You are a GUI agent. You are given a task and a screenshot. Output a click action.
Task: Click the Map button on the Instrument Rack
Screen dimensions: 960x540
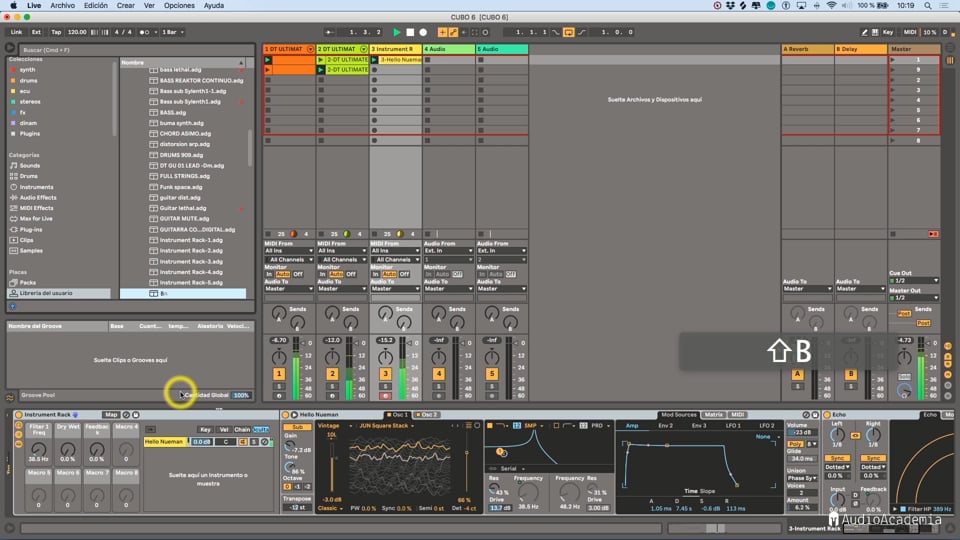point(110,414)
